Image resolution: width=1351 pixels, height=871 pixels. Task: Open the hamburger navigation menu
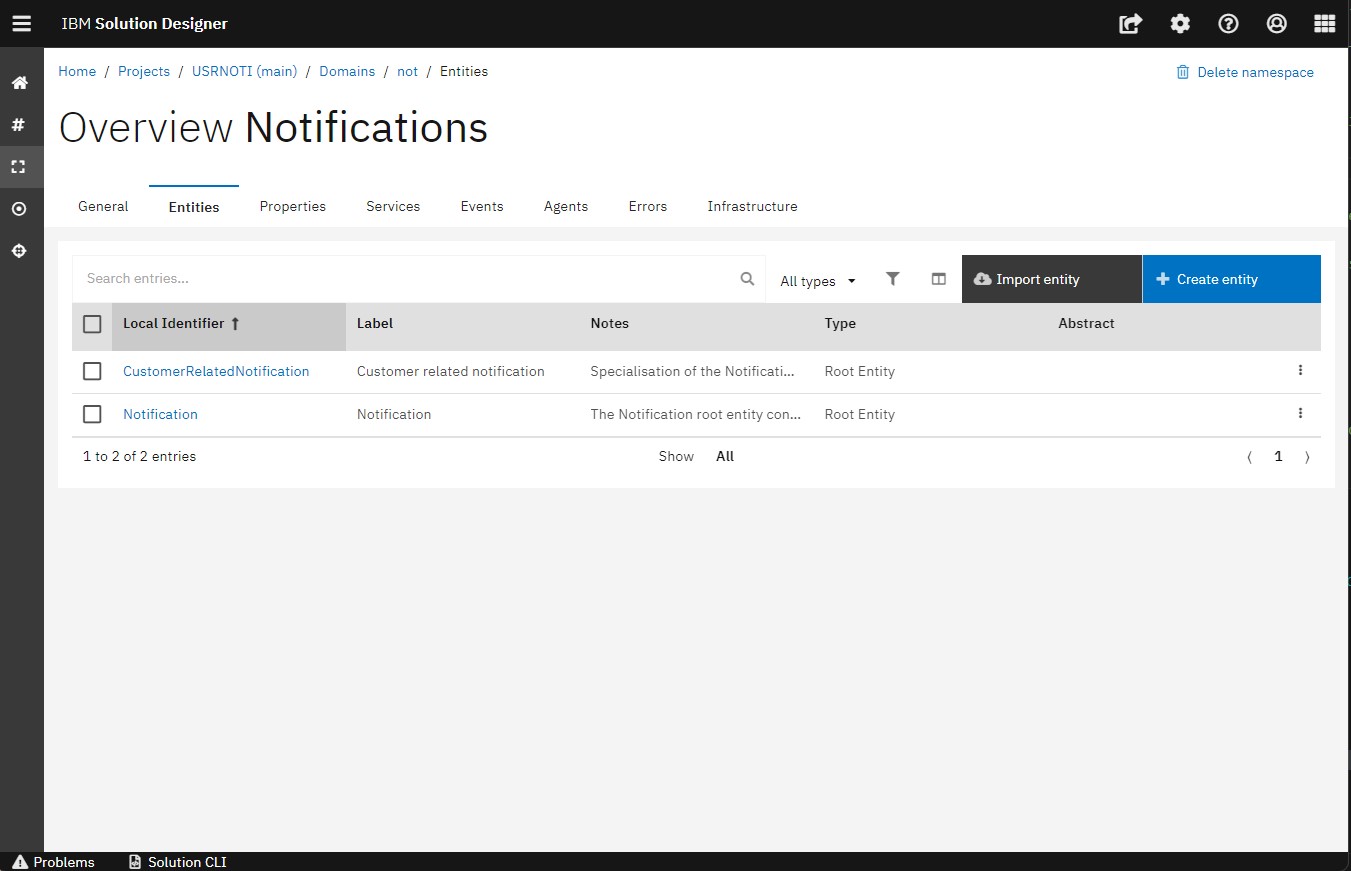pyautogui.click(x=21, y=24)
